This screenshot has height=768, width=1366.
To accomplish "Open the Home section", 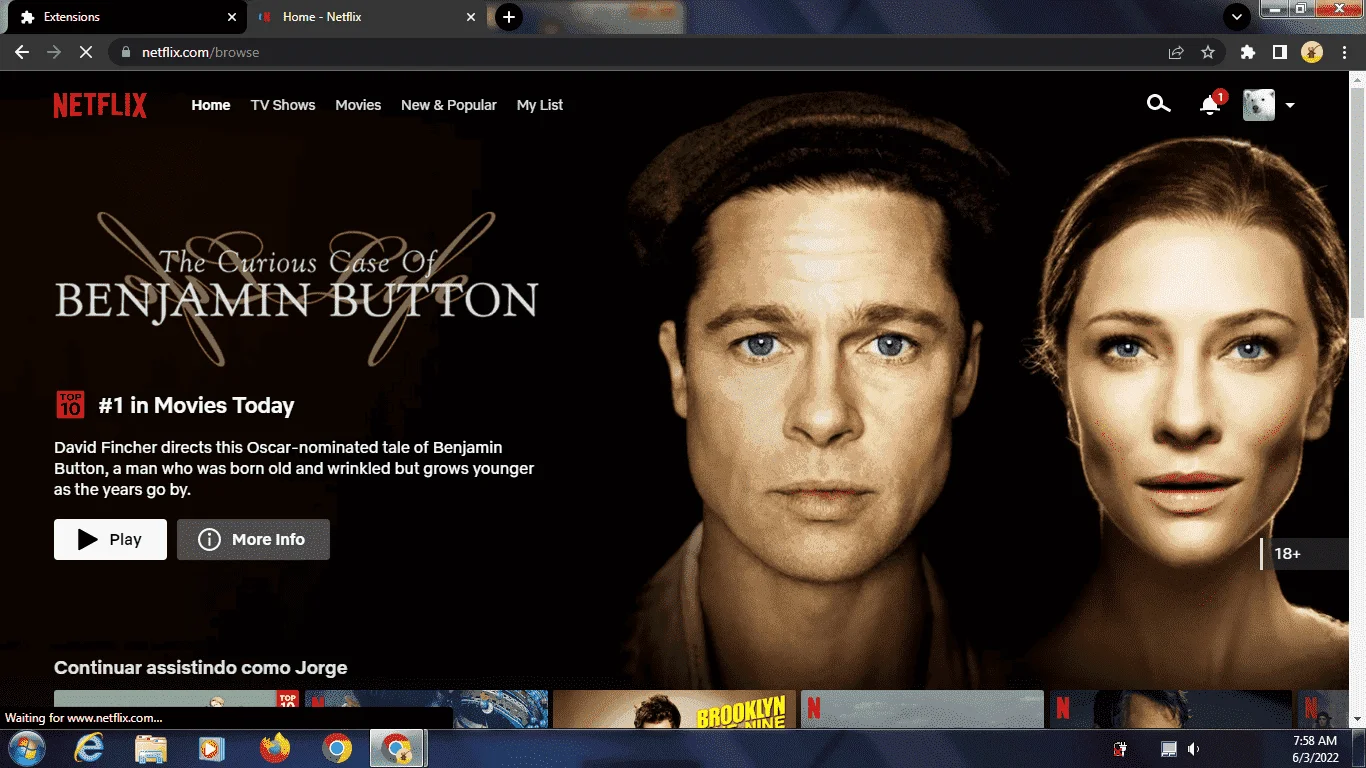I will point(211,105).
